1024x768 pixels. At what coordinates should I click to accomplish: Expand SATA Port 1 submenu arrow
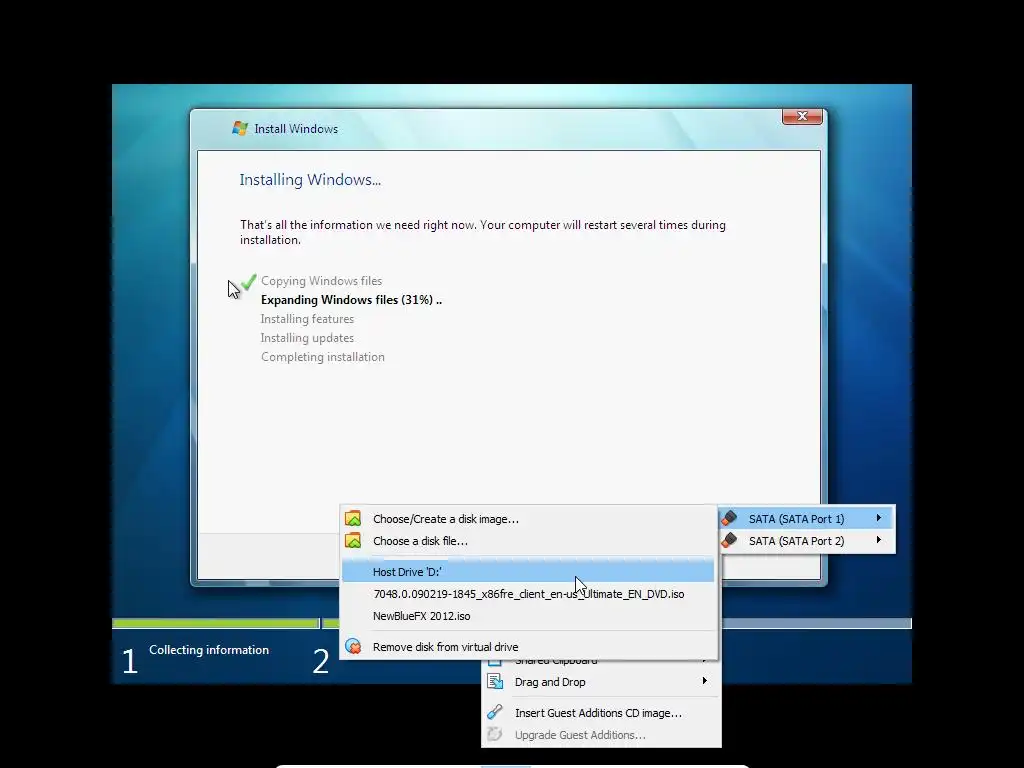click(x=879, y=518)
